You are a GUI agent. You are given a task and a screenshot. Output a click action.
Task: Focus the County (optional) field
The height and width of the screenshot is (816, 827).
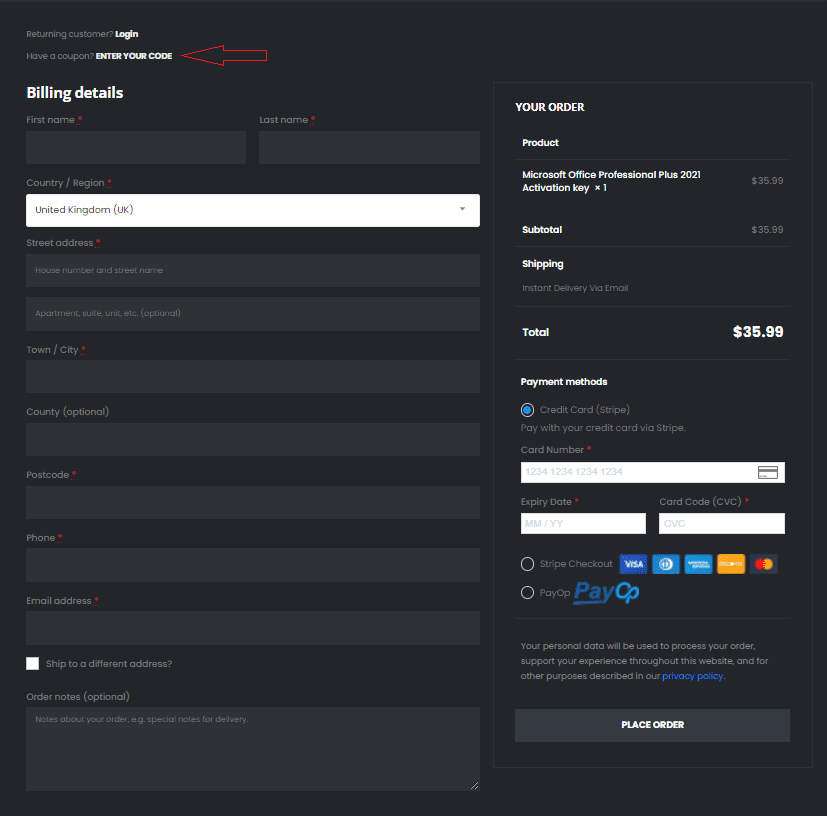tap(253, 439)
